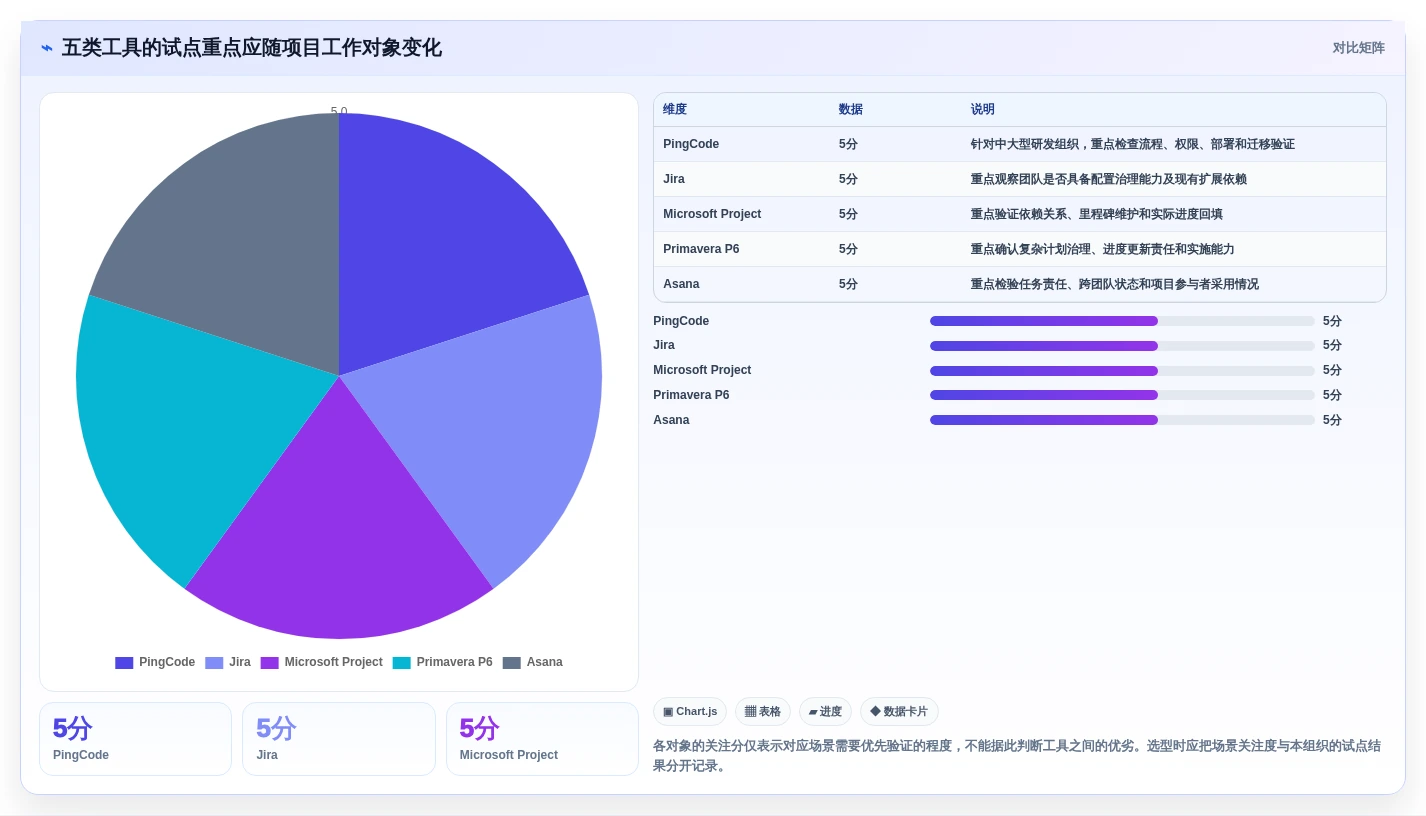
Task: Select Microsoft Project in the table's 维度 column
Action: [712, 215]
